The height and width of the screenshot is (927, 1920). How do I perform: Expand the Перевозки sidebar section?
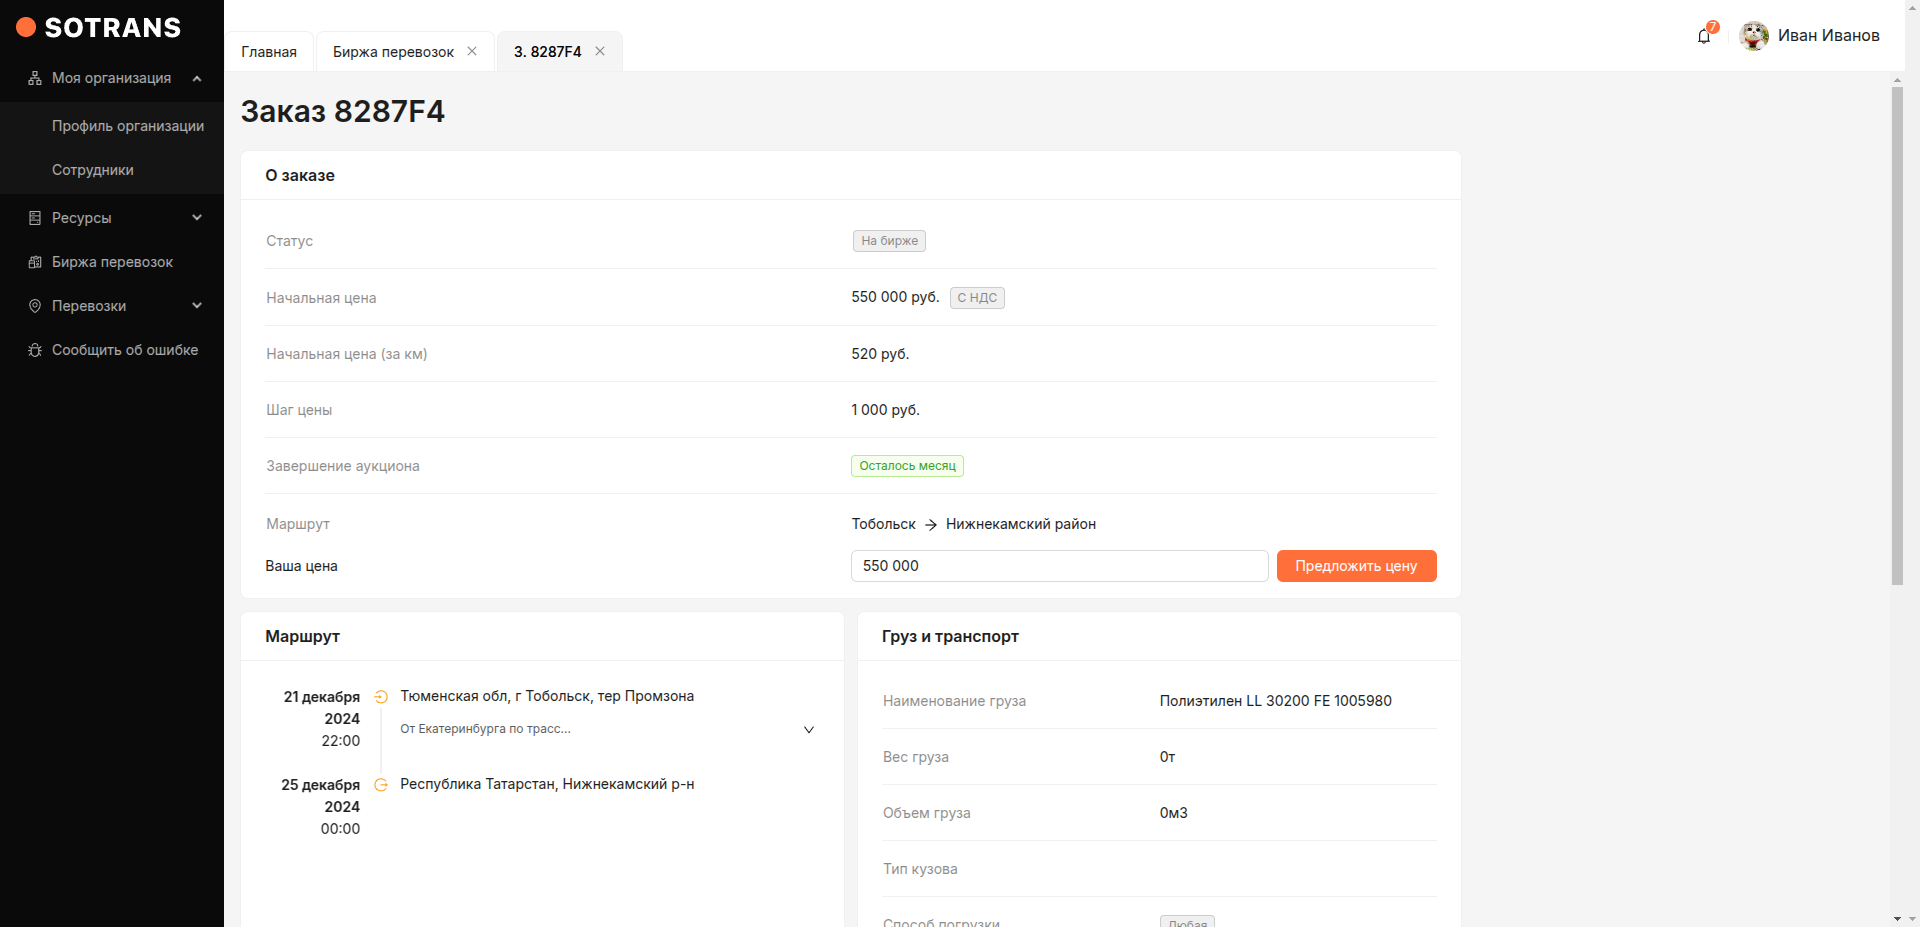(197, 306)
